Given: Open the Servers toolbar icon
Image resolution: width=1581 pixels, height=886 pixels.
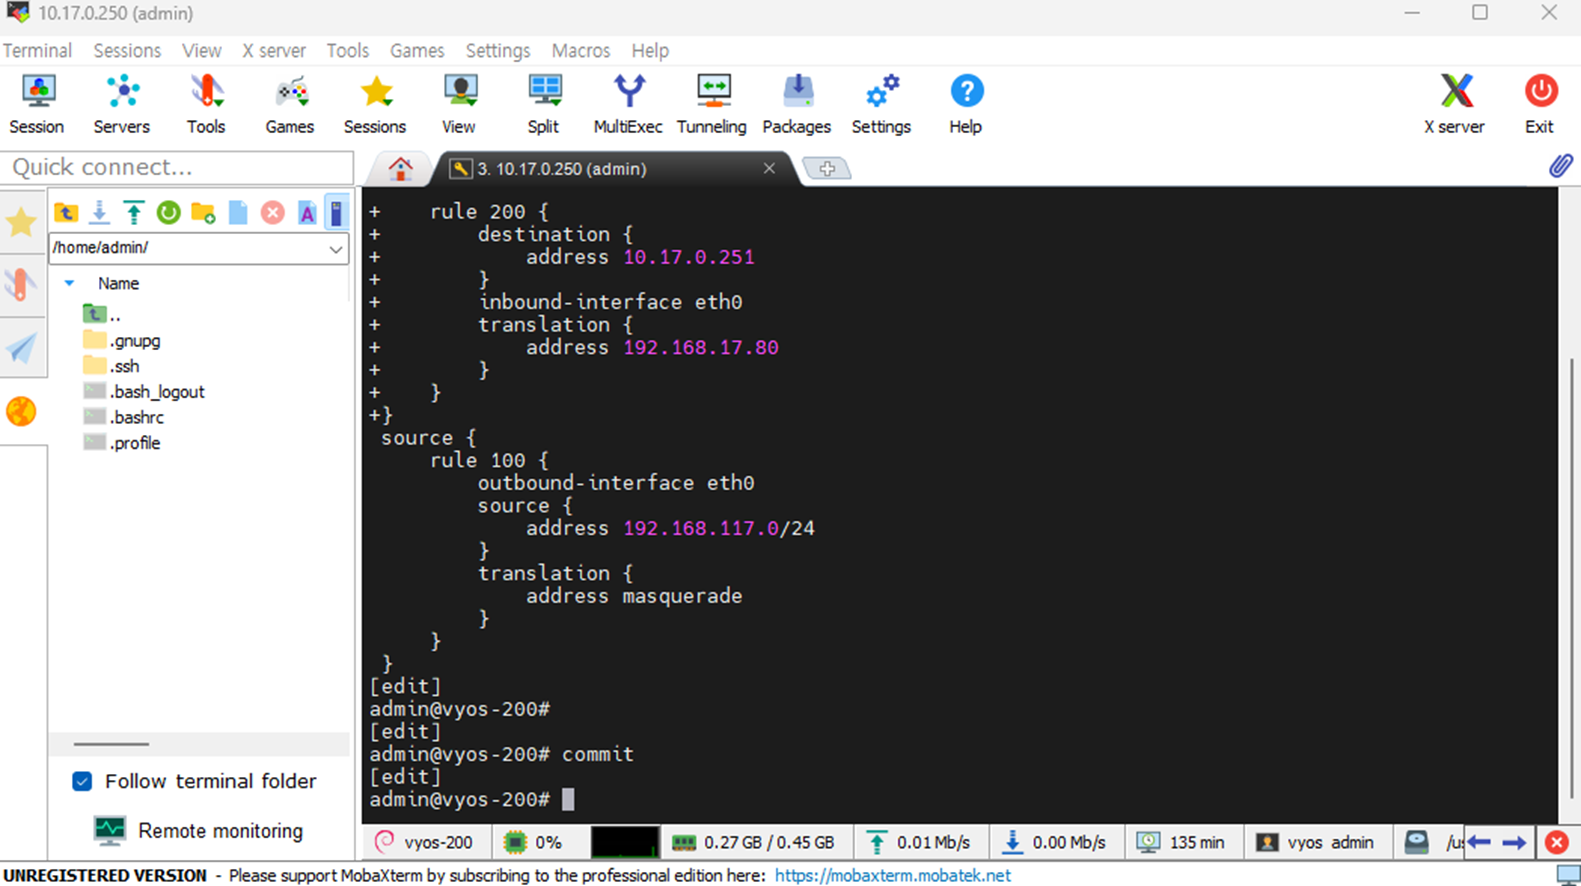Looking at the screenshot, I should click(x=122, y=104).
